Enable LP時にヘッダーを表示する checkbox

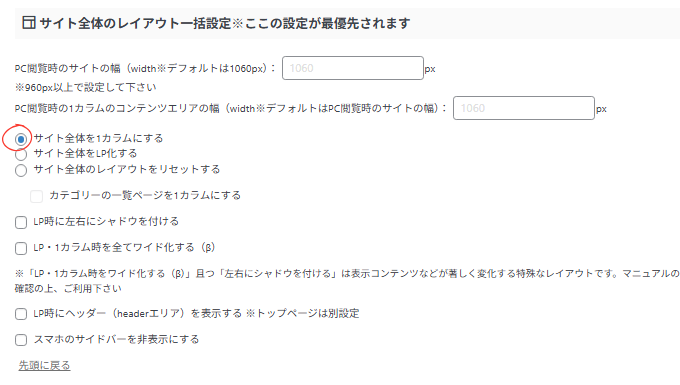point(21,314)
